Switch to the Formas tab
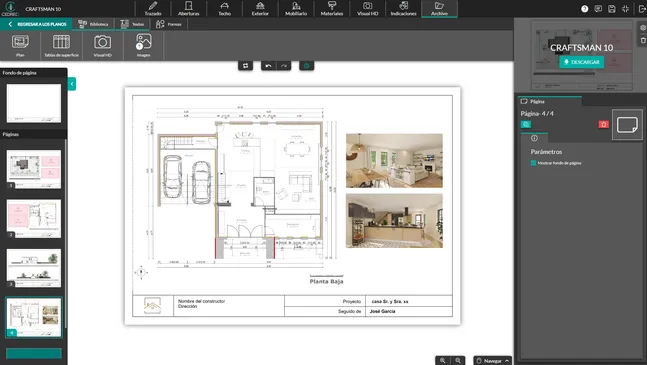This screenshot has width=647, height=365. click(169, 24)
